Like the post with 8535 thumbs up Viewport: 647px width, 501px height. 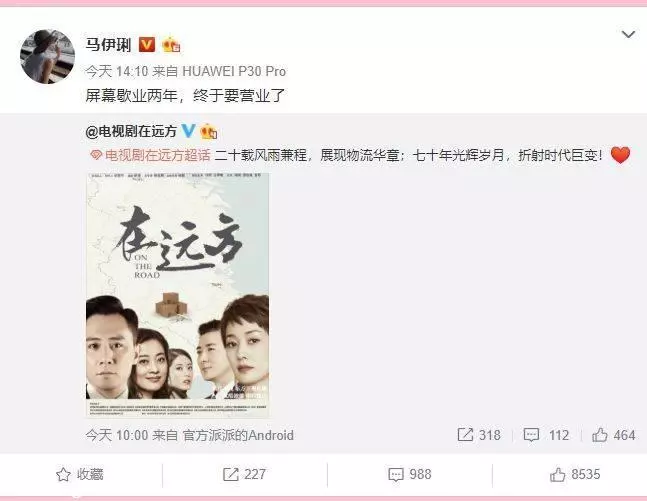tap(575, 475)
